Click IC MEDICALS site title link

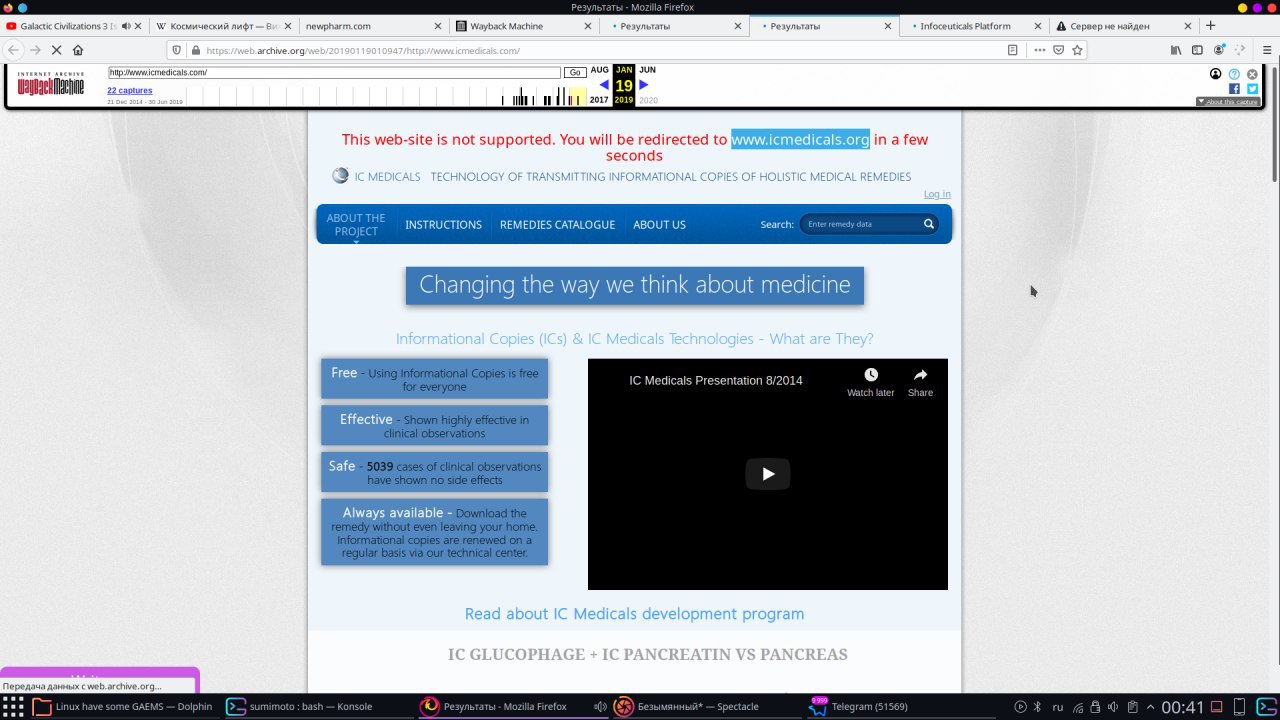tap(387, 177)
